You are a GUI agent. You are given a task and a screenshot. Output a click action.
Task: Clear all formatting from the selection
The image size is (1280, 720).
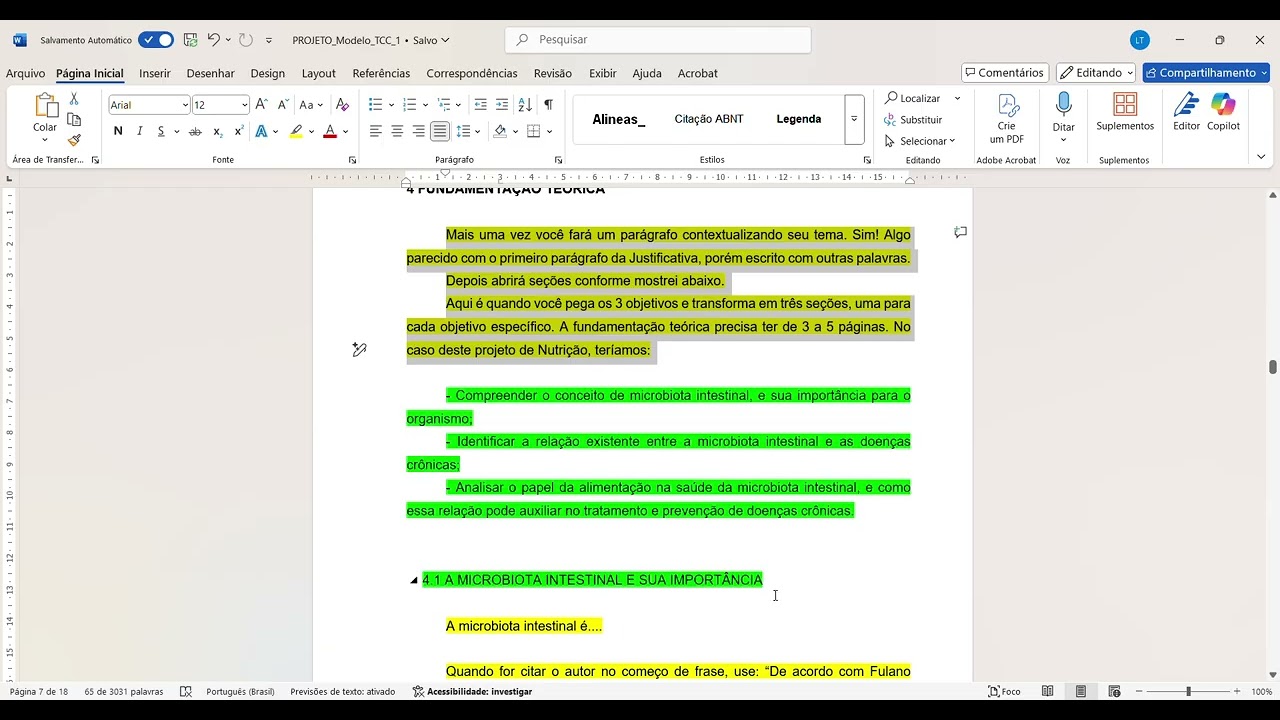(x=342, y=104)
